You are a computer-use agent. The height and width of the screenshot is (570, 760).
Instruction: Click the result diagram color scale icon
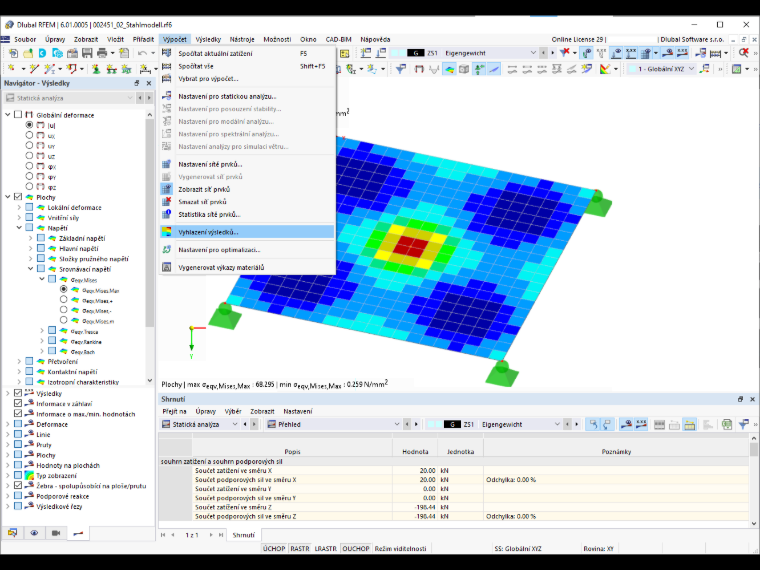pos(604,69)
